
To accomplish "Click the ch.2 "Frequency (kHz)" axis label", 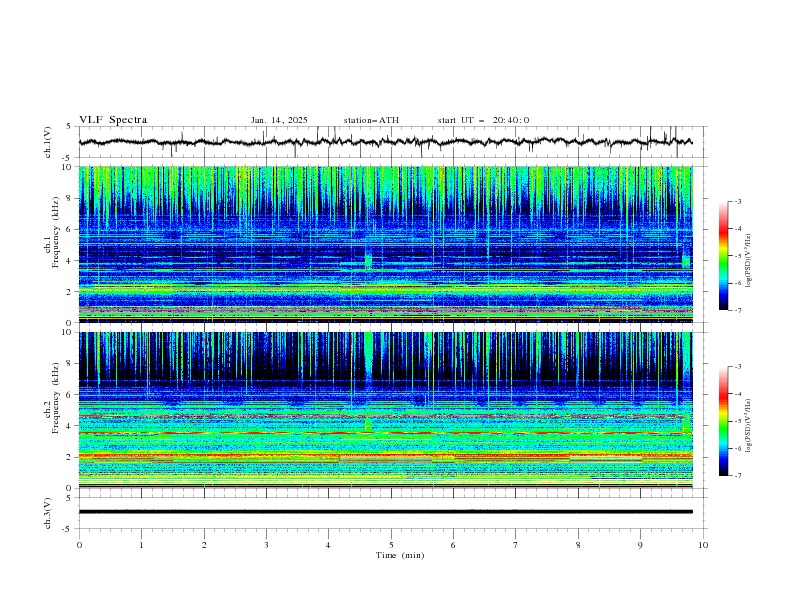I will click(56, 398).
